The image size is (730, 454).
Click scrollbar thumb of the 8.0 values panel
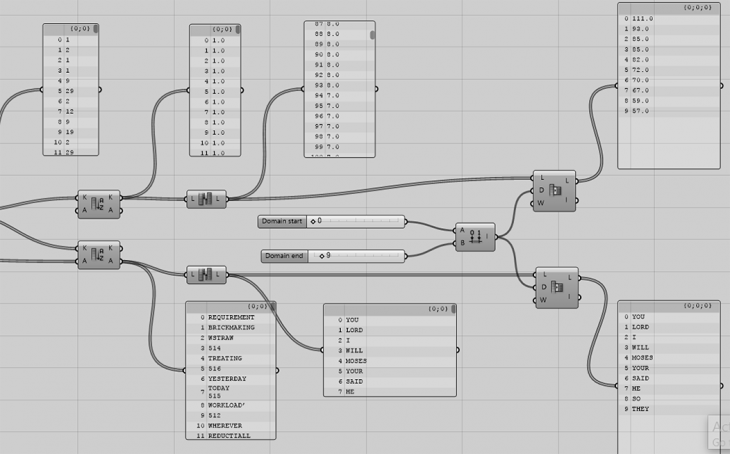point(373,35)
